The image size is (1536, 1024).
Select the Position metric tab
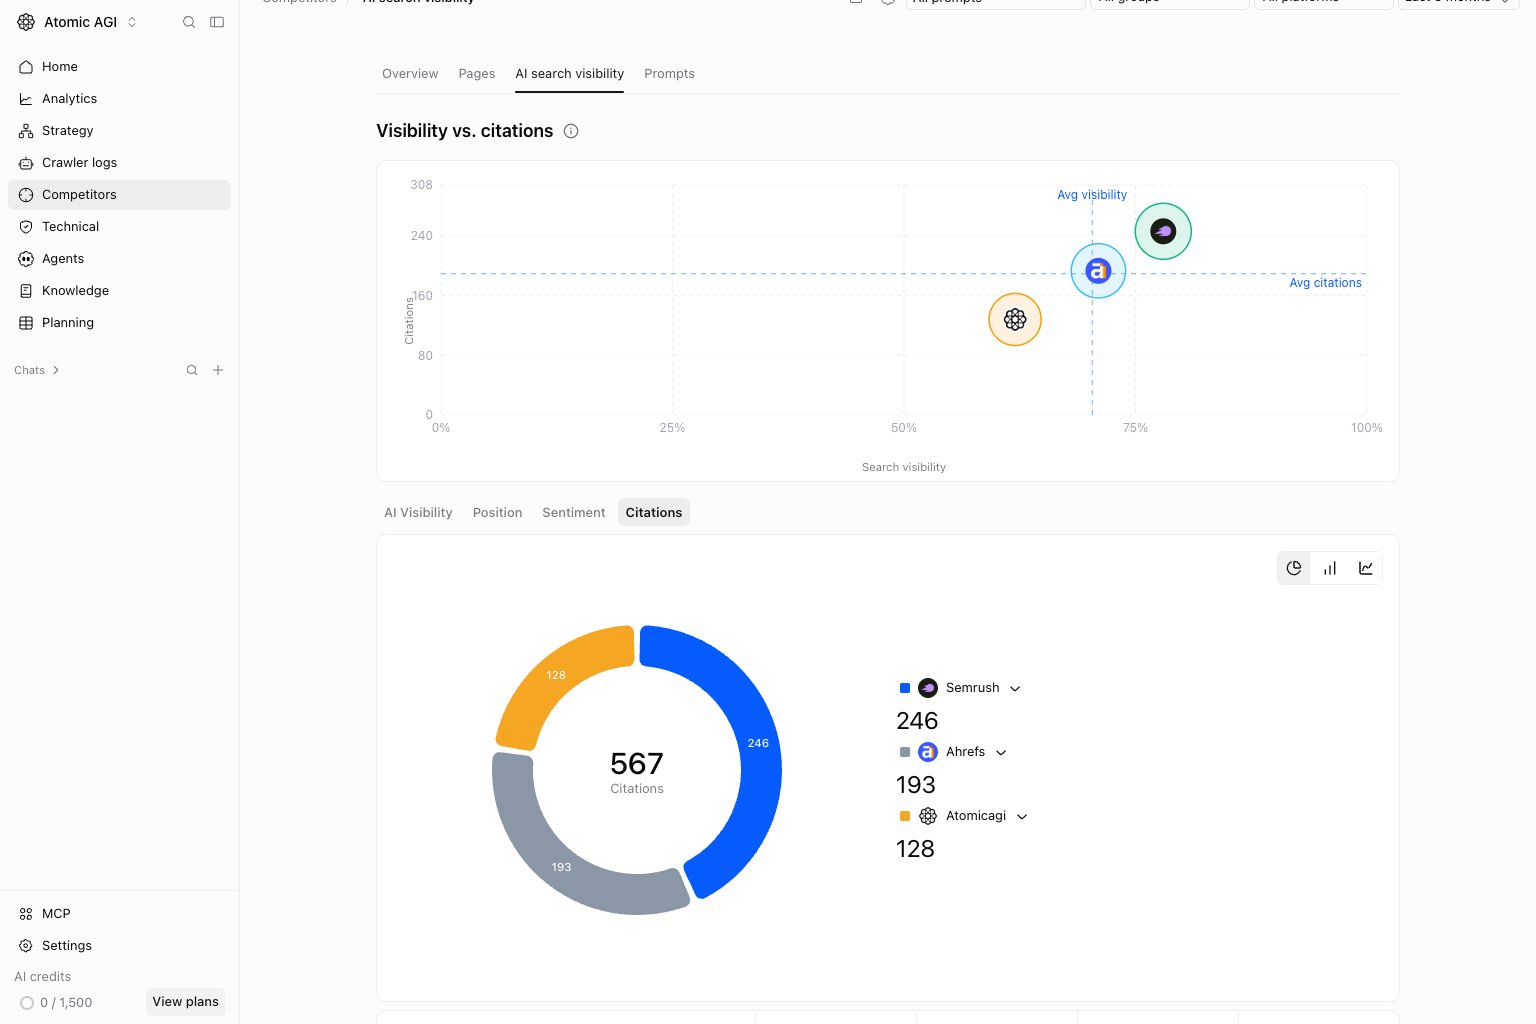[x=498, y=513]
